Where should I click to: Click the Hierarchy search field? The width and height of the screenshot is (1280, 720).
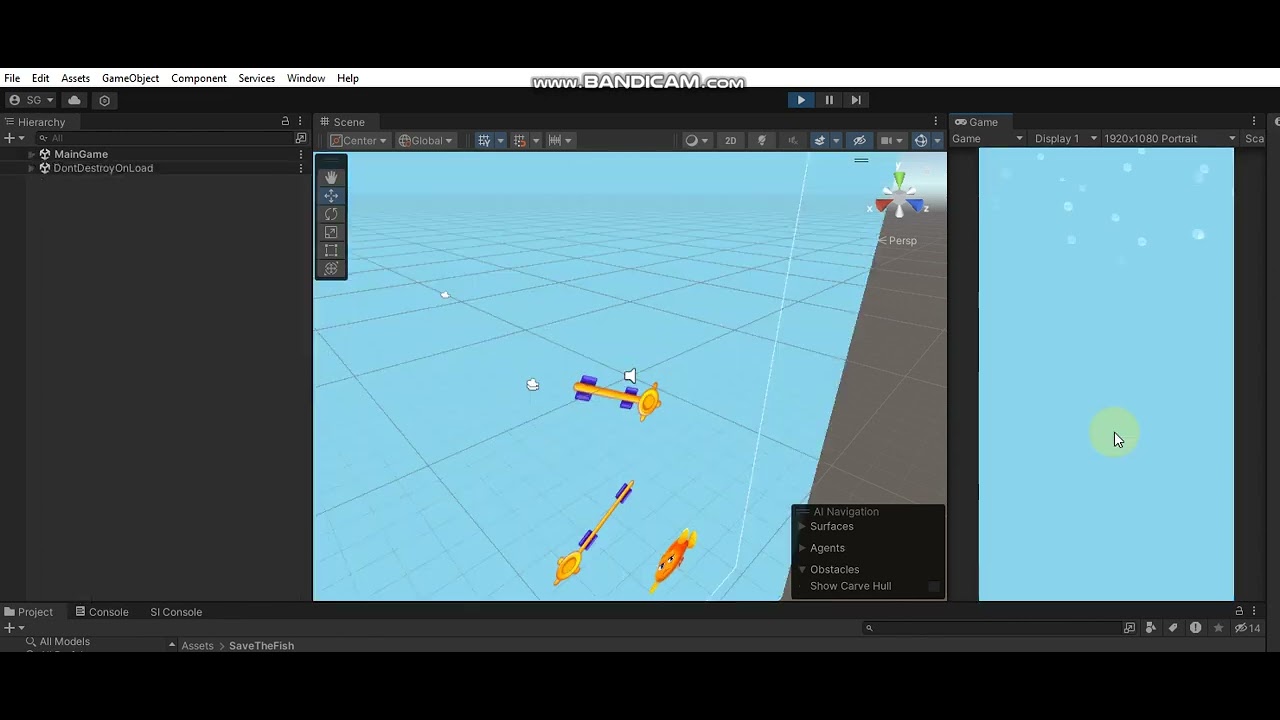click(x=165, y=138)
